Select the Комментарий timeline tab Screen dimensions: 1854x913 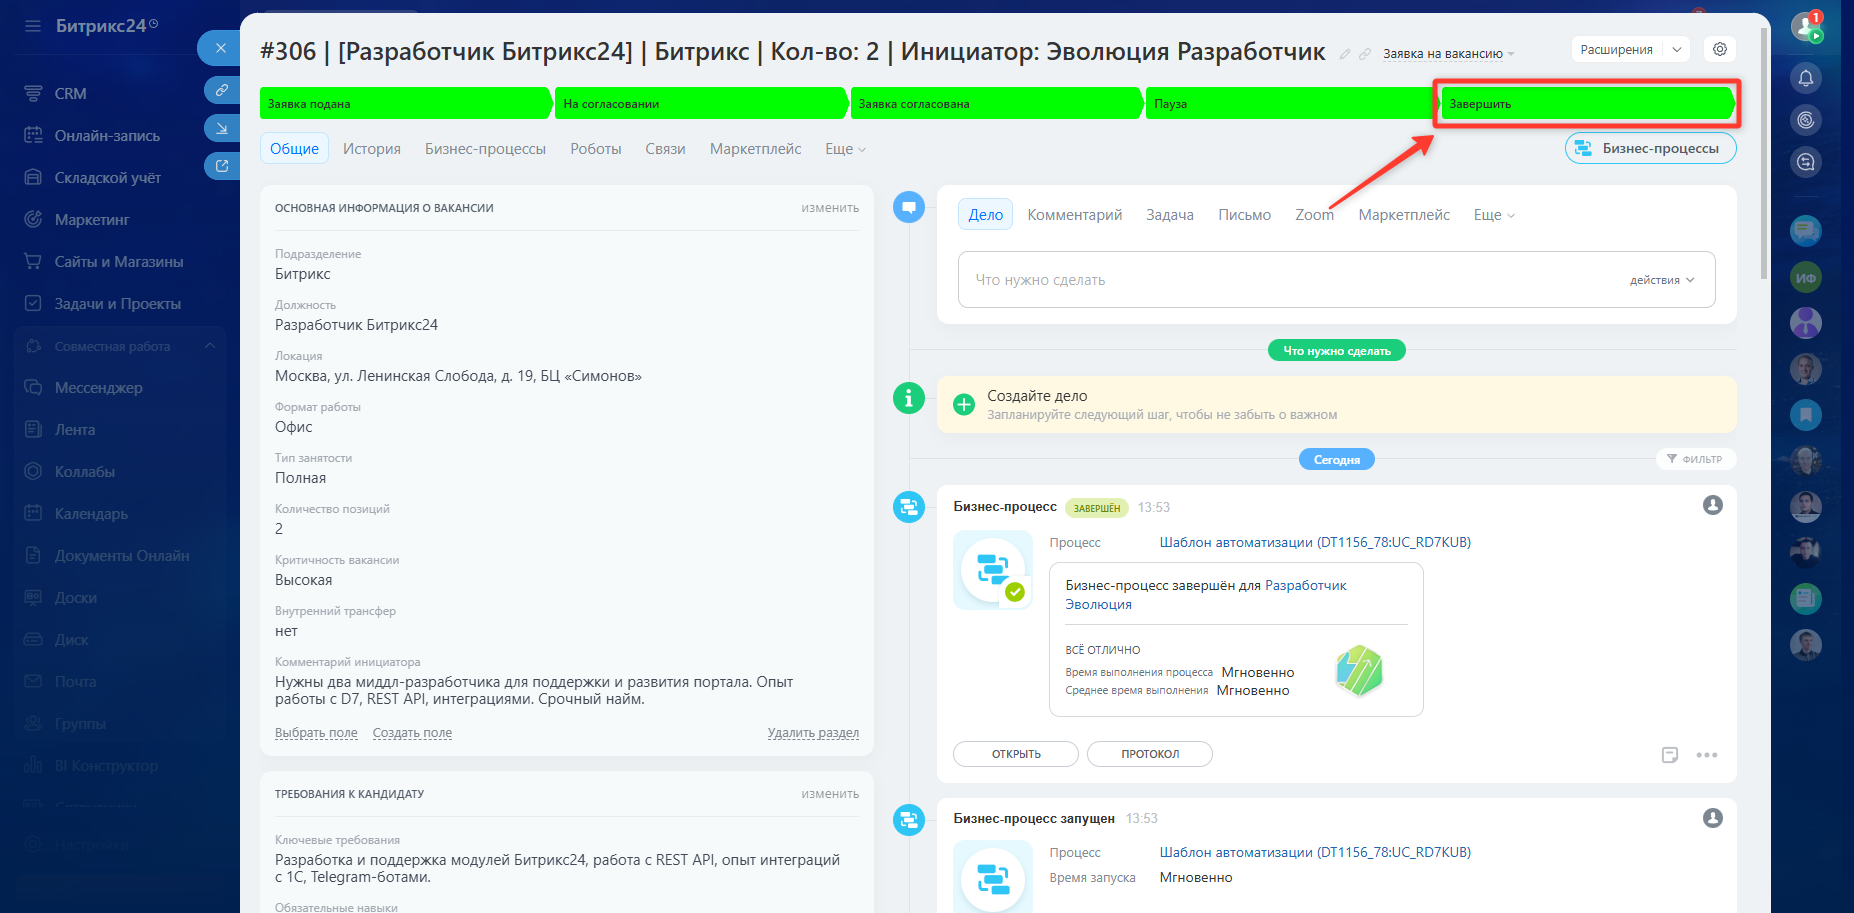1075,215
